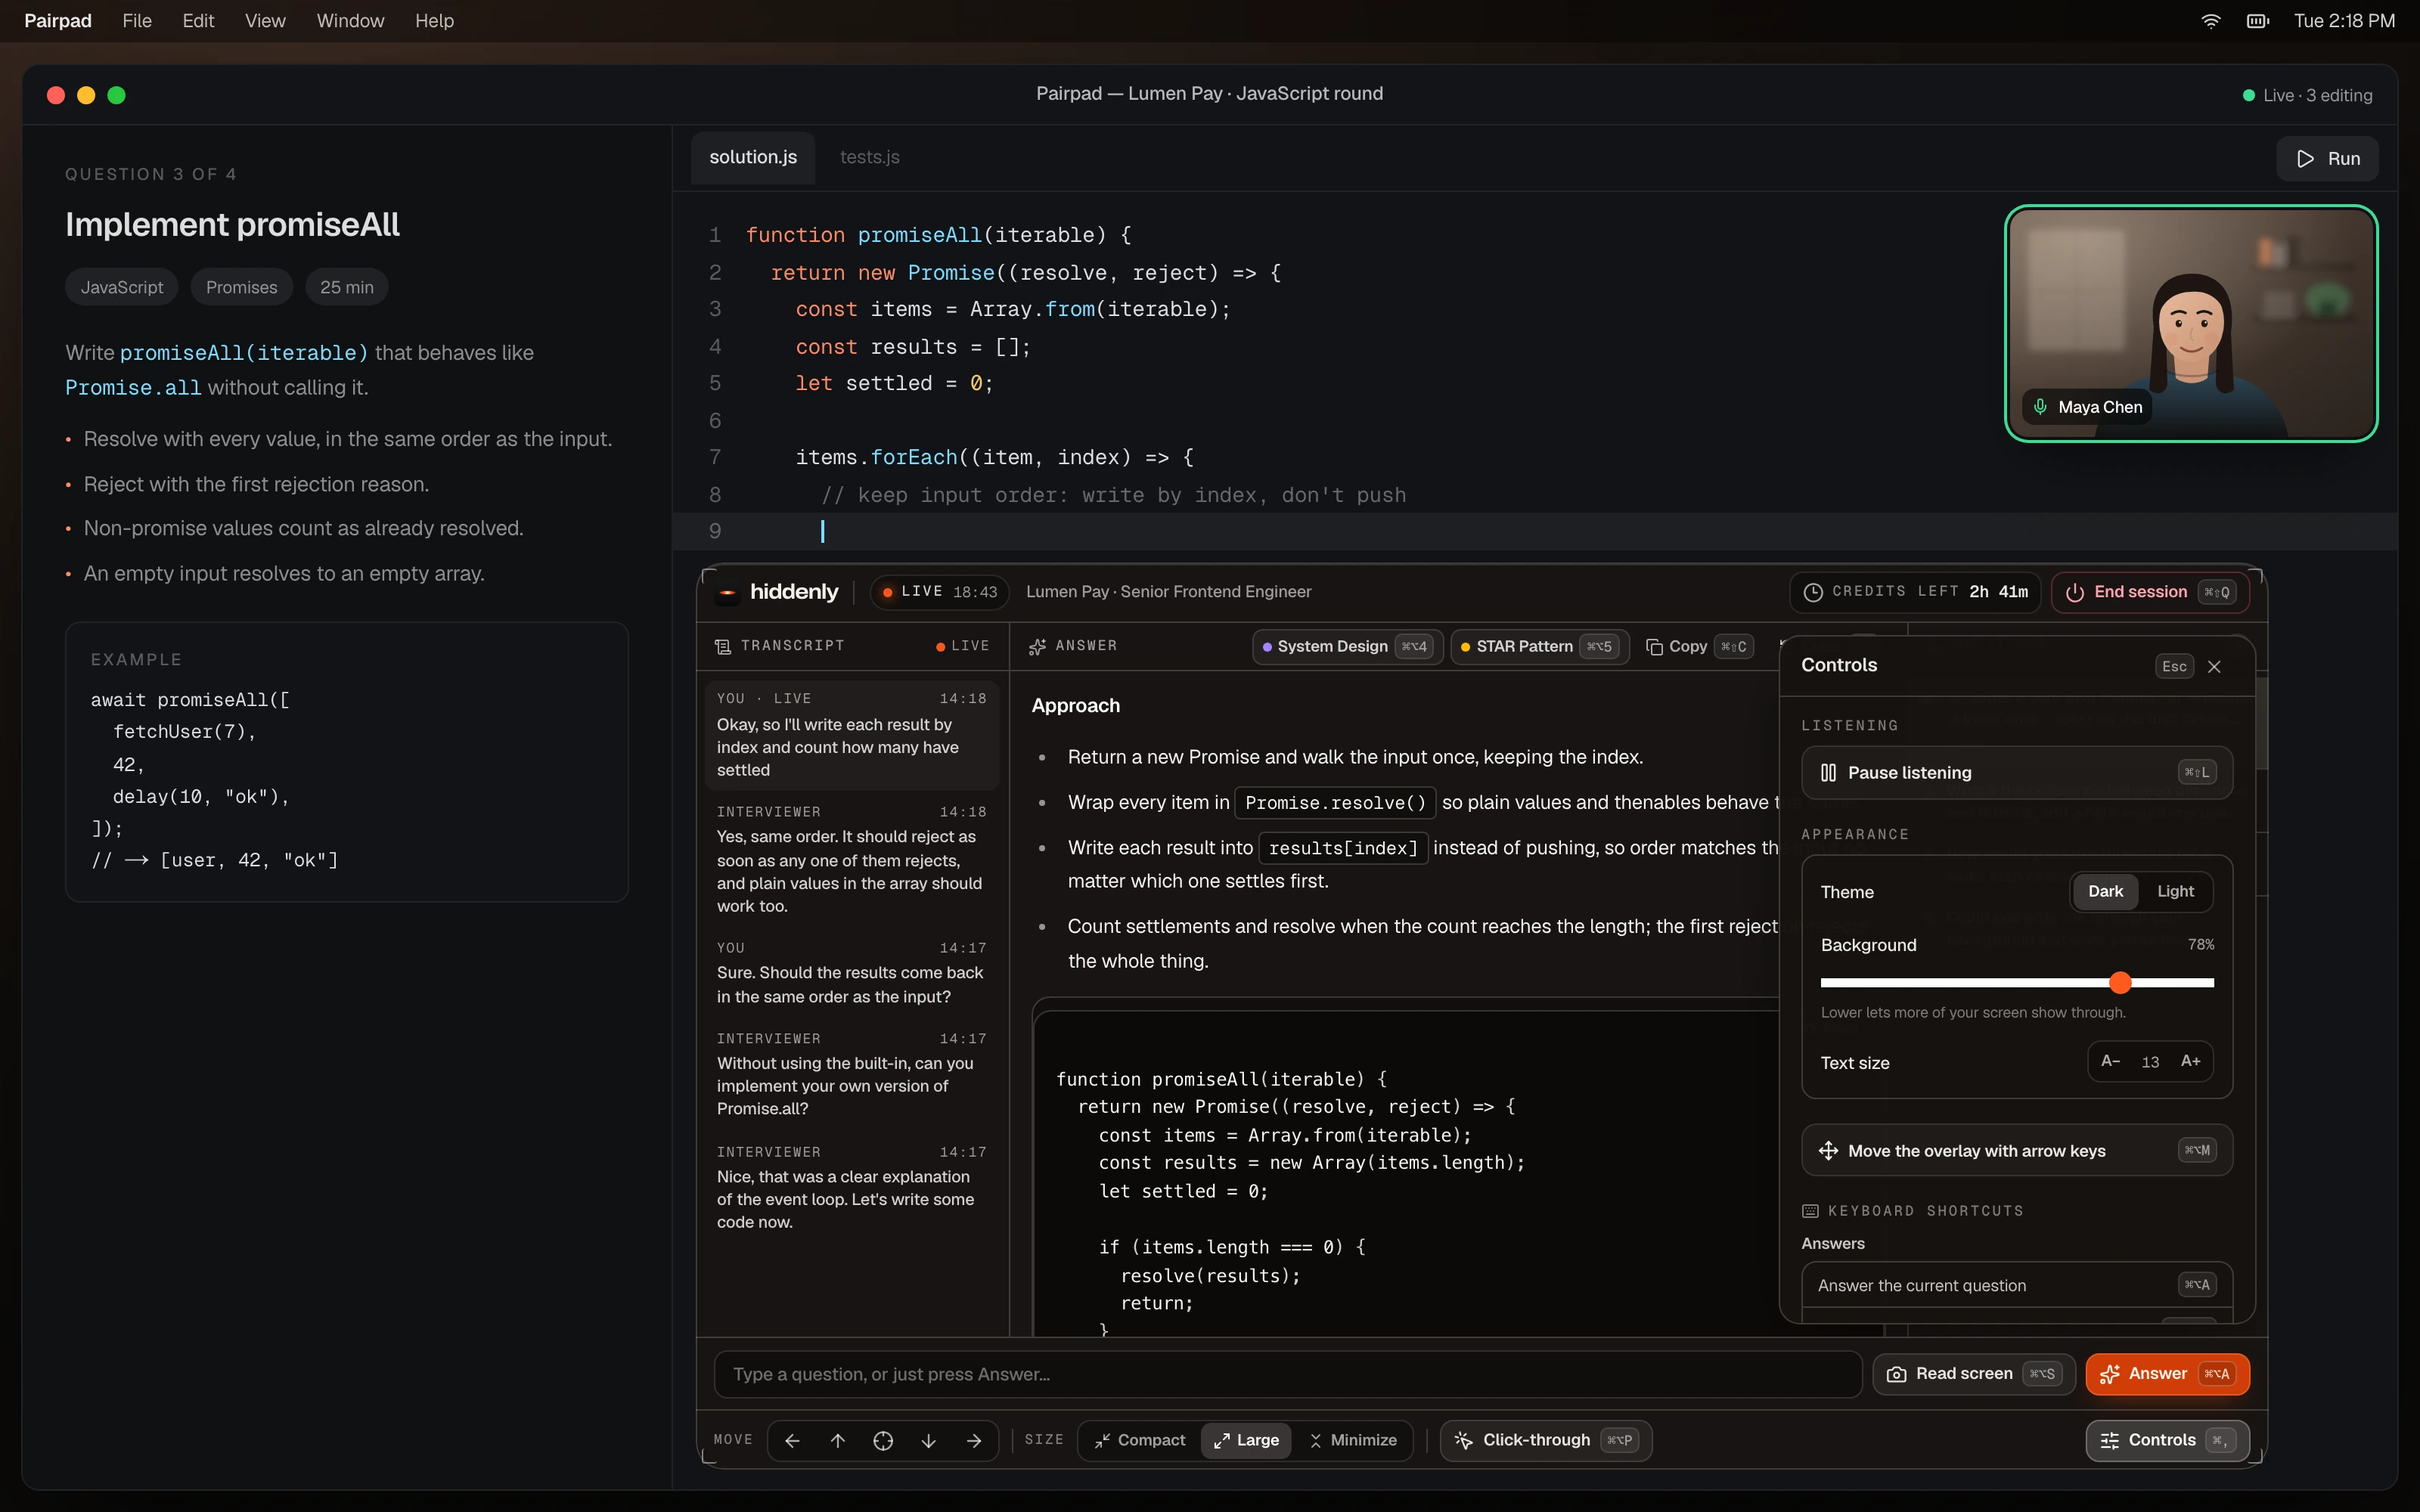Click the results[index] code chip in answer
2420x1512 pixels.
tap(1342, 848)
